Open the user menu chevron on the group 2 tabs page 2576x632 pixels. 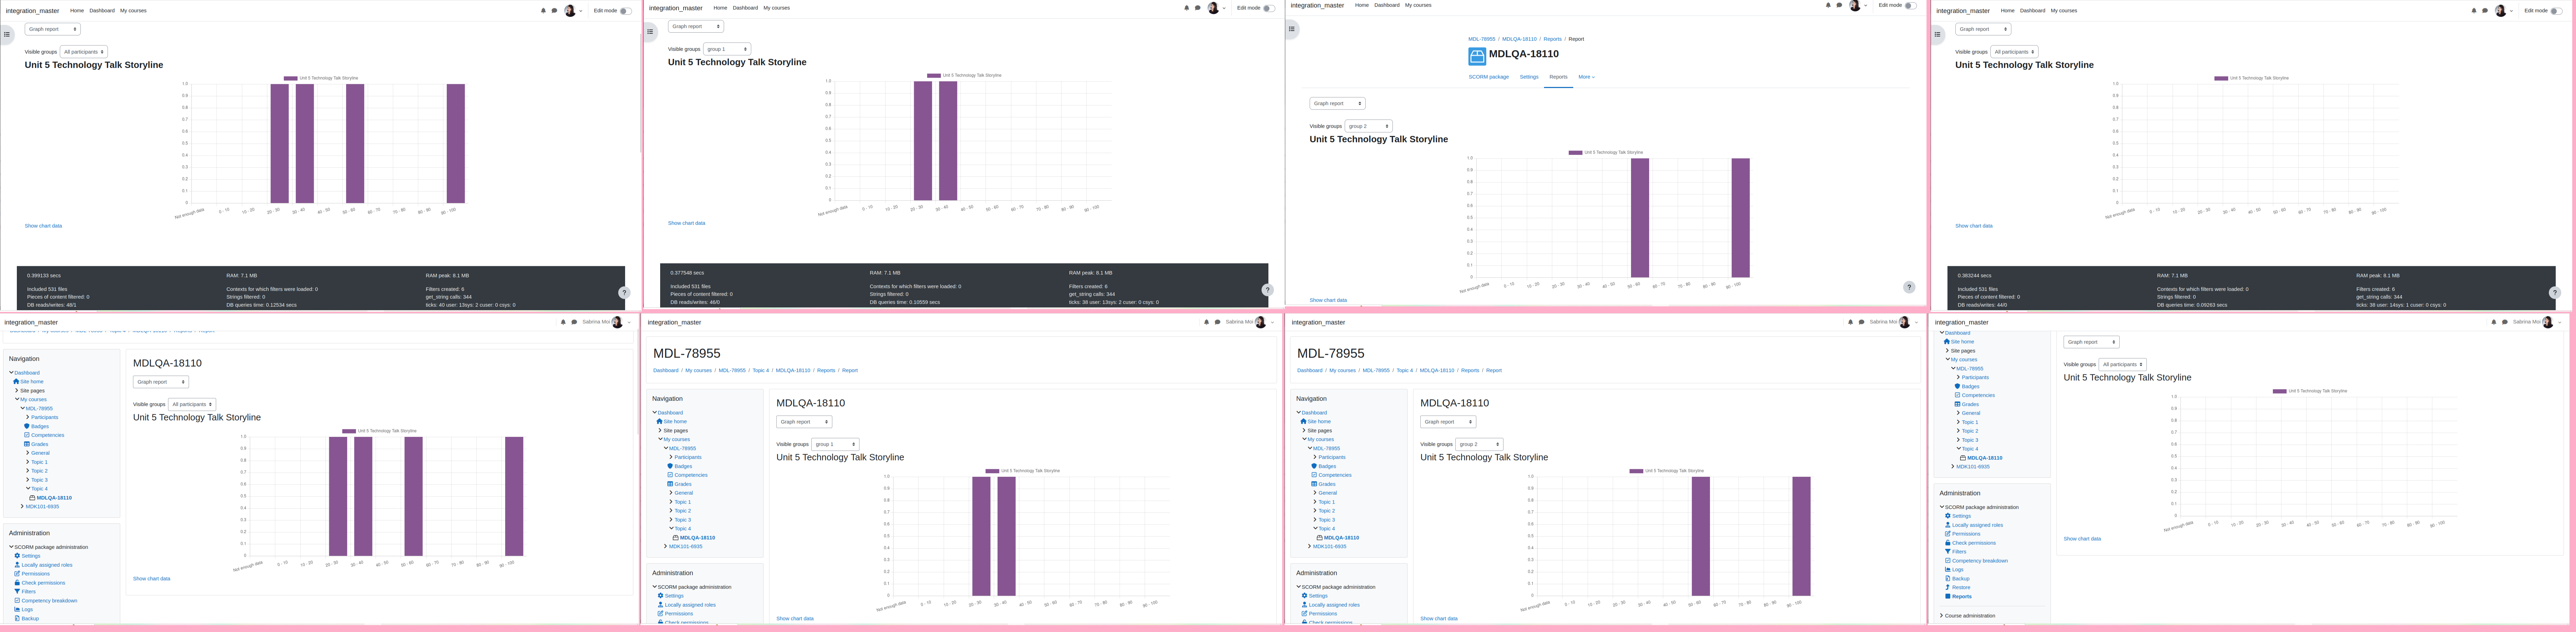[x=1866, y=6]
